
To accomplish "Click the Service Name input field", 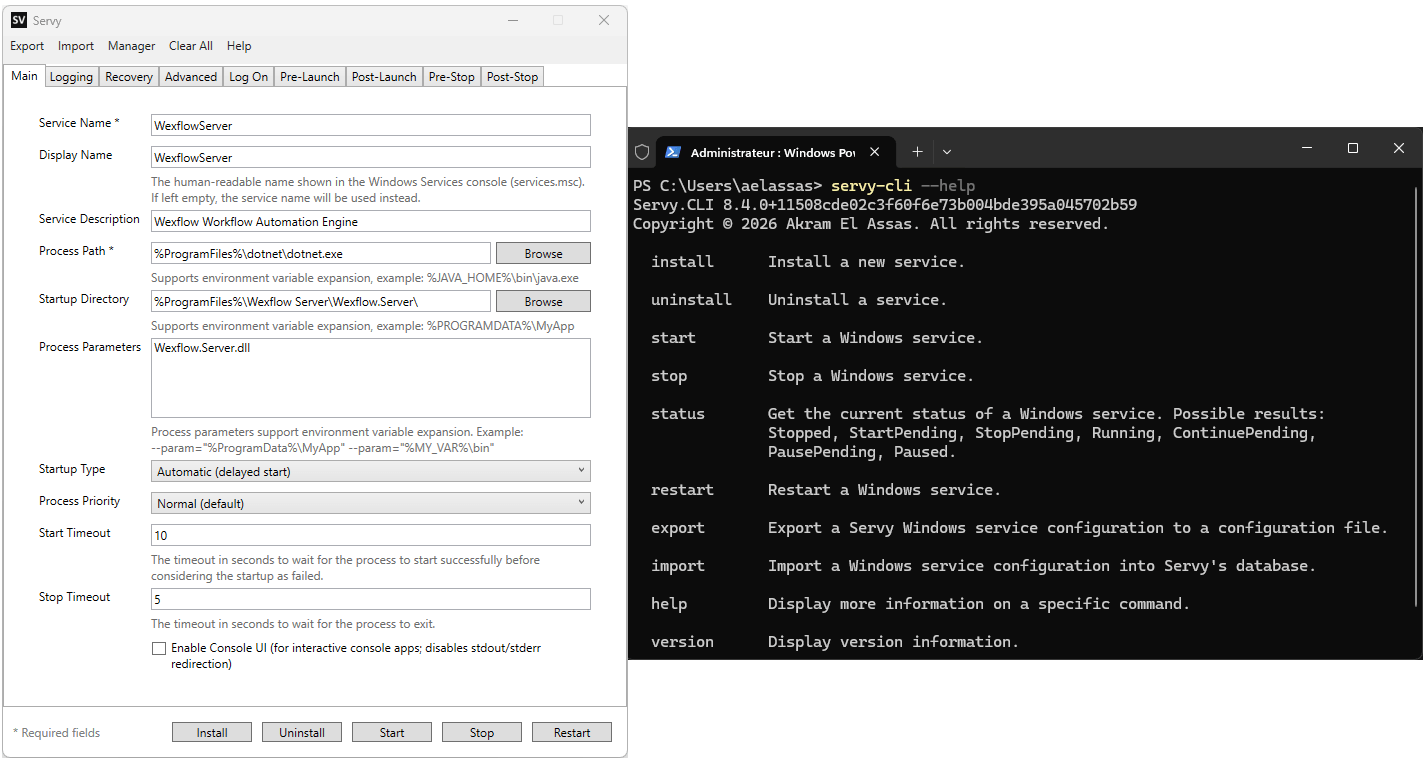I will click(371, 125).
